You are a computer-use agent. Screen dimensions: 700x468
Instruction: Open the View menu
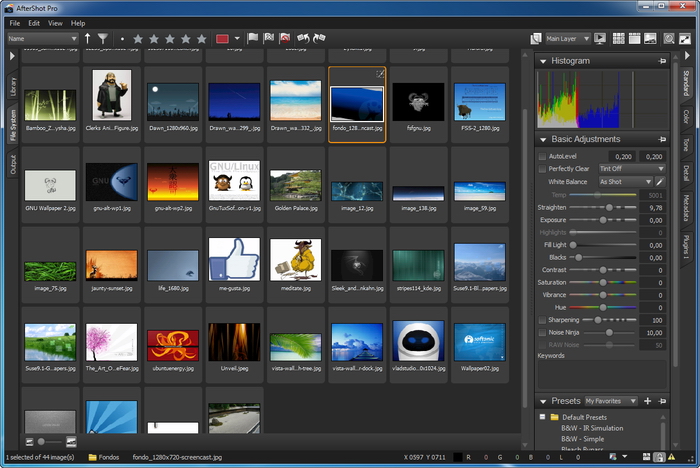55,22
